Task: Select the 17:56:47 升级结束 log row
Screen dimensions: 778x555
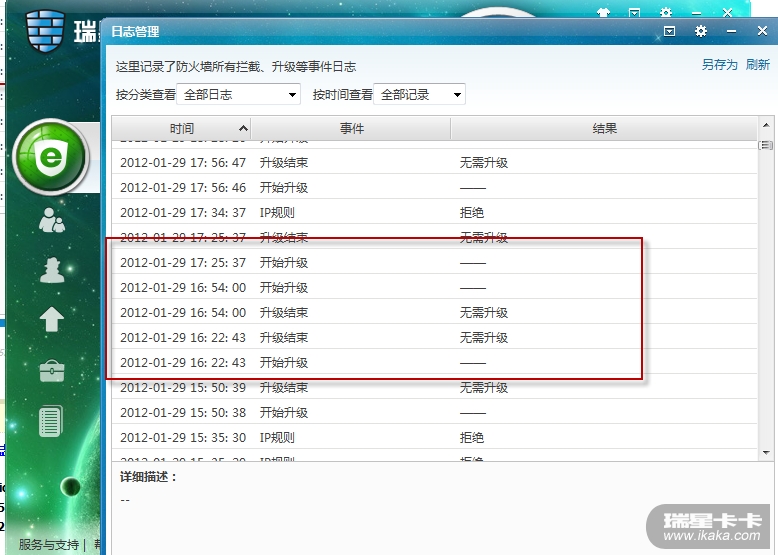Action: [x=434, y=162]
